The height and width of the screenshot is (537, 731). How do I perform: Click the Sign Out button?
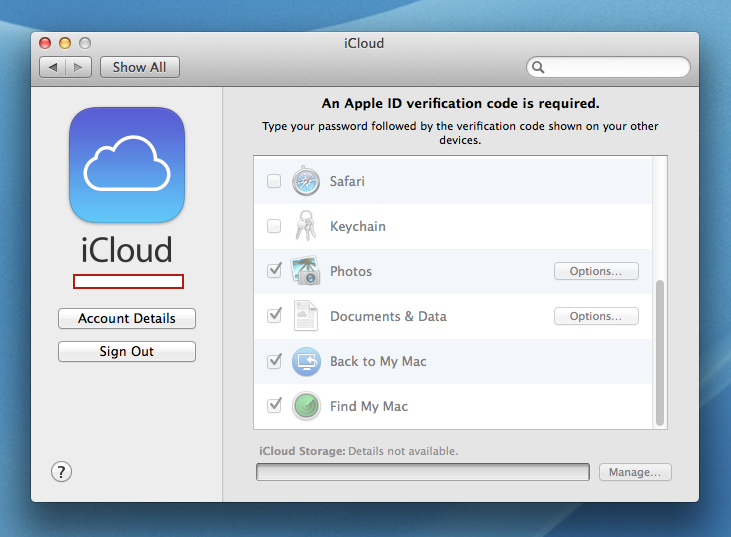click(x=127, y=351)
